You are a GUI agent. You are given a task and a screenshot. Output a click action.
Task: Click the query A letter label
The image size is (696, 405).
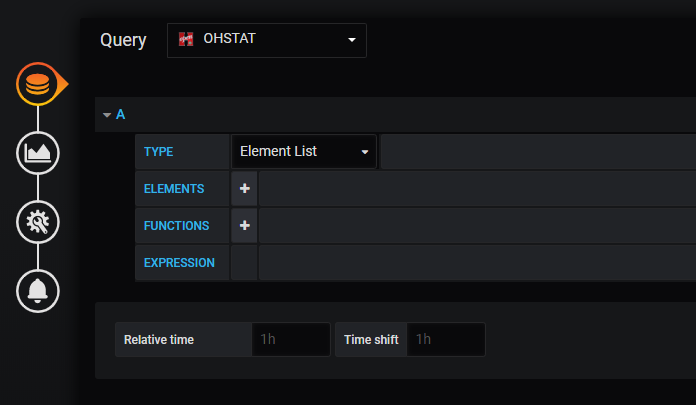coord(120,115)
